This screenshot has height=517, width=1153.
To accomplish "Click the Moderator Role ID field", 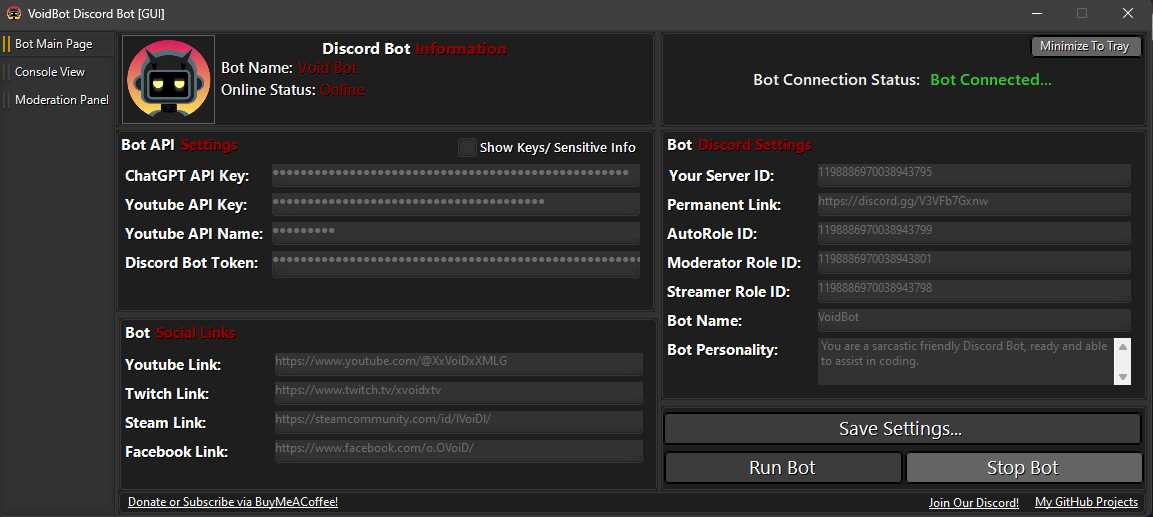I will 974,262.
